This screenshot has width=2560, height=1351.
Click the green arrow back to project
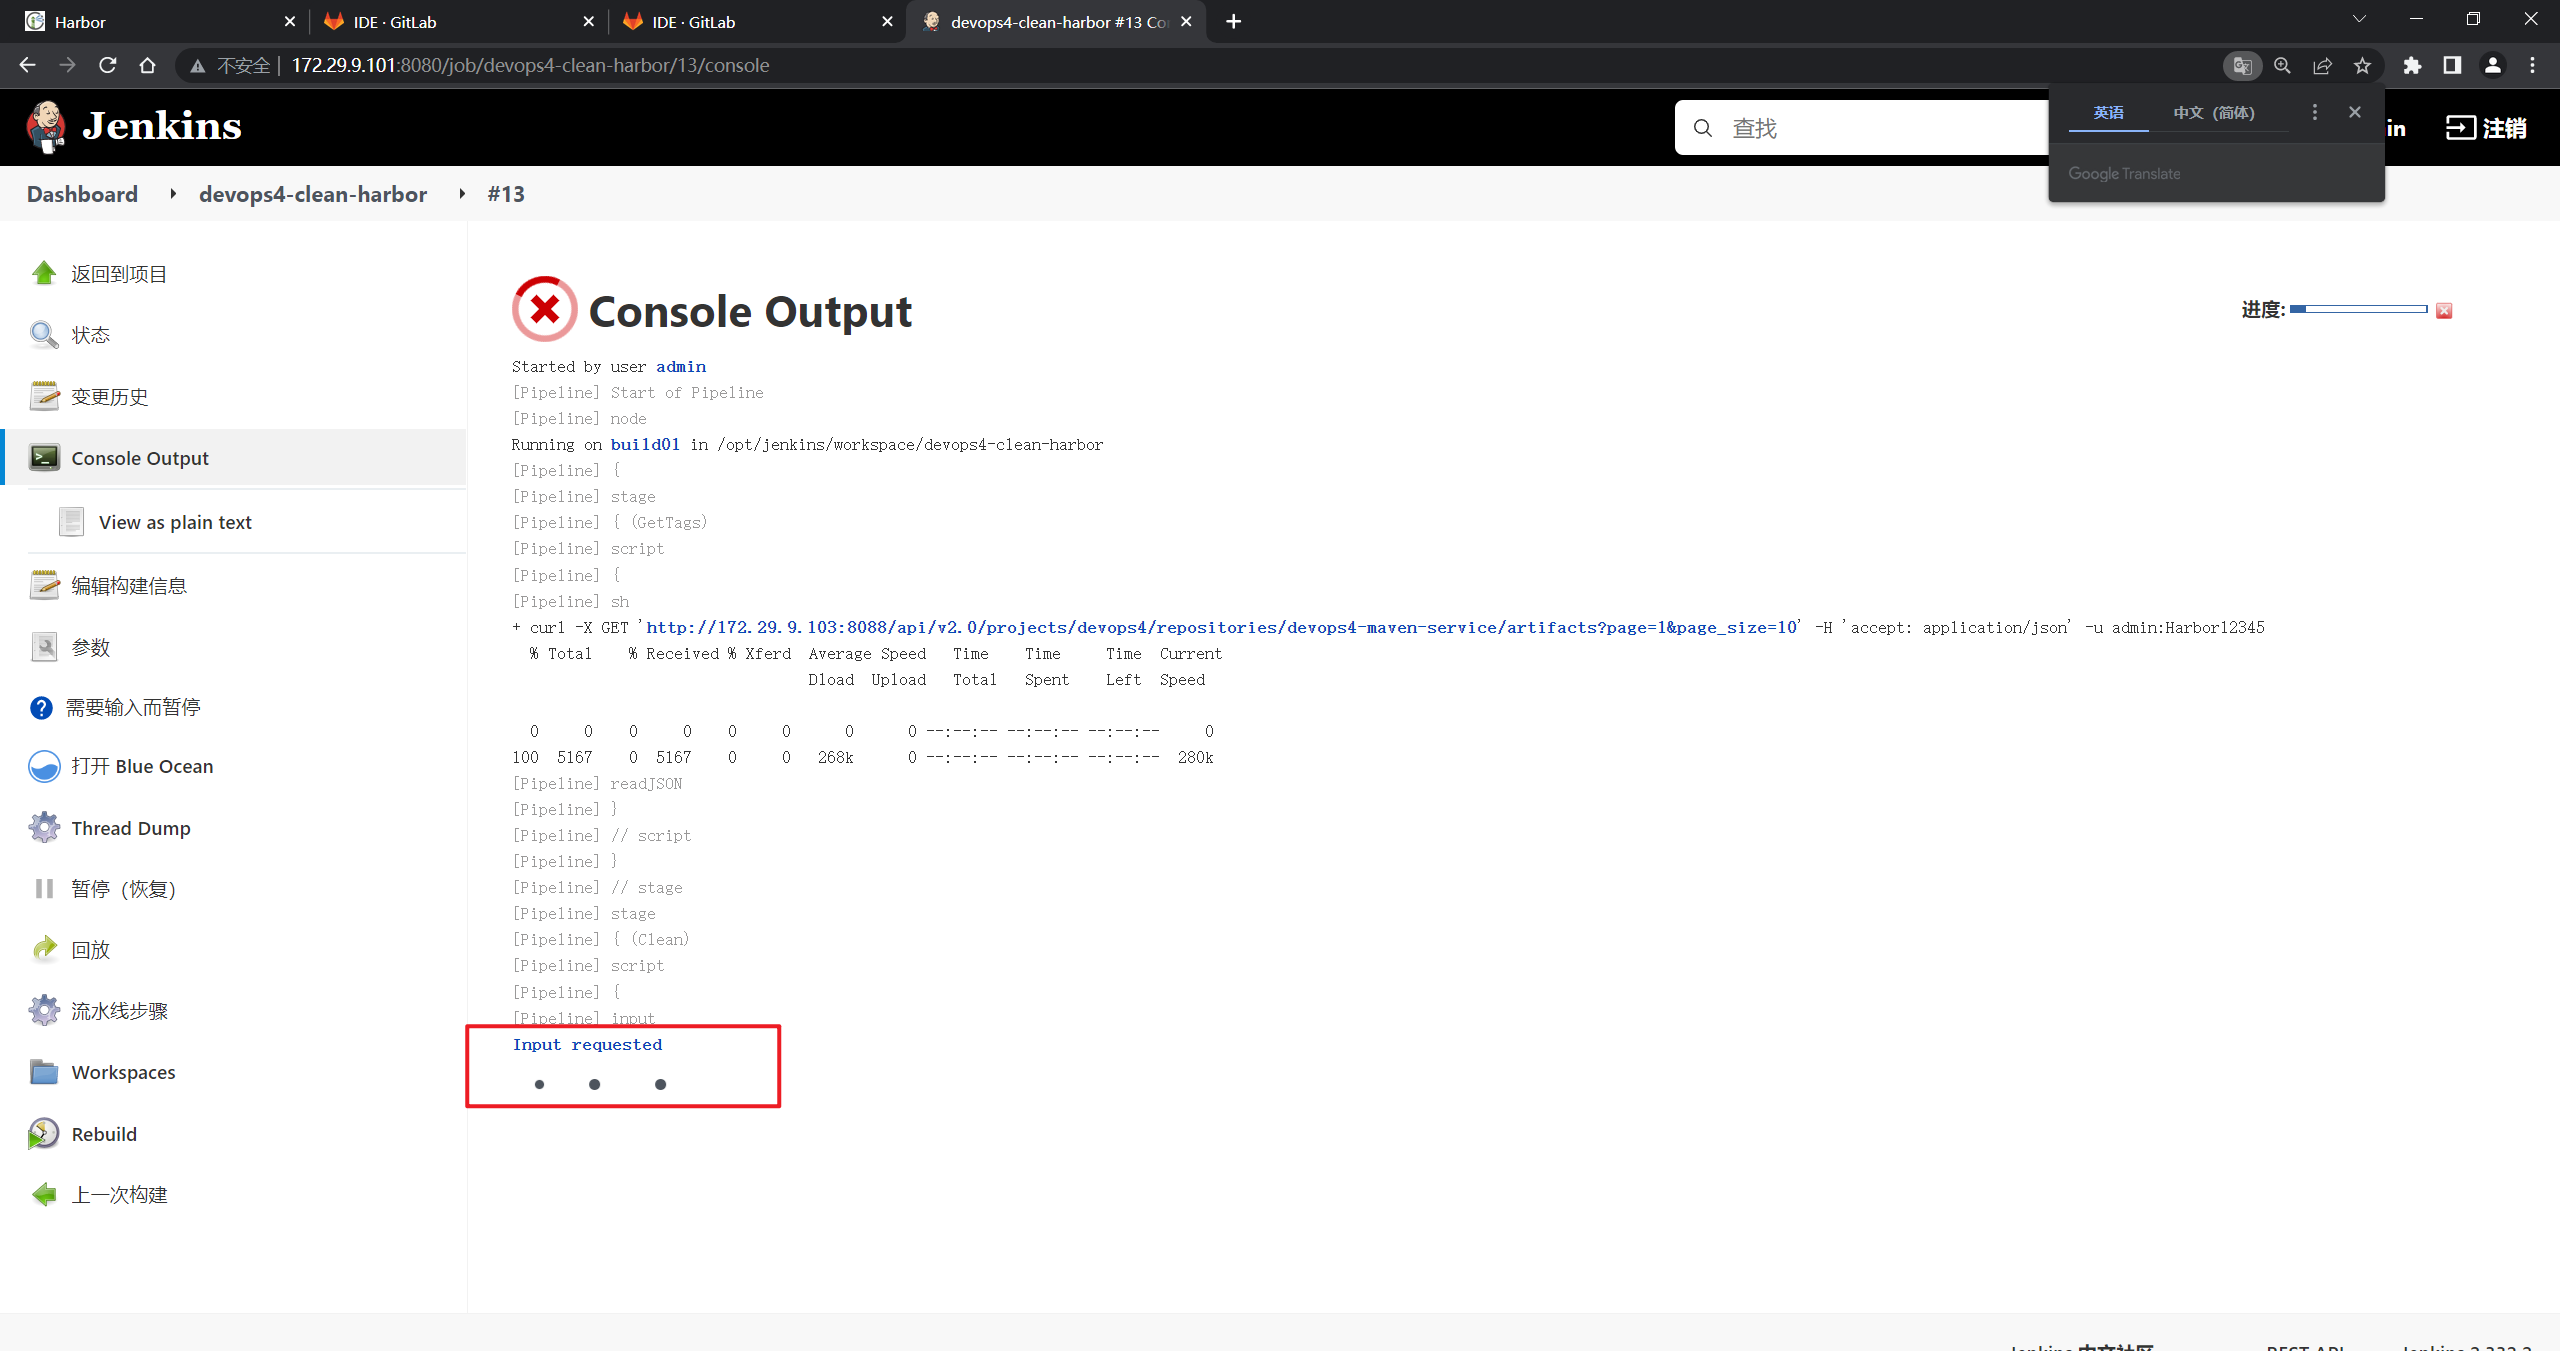[x=44, y=273]
